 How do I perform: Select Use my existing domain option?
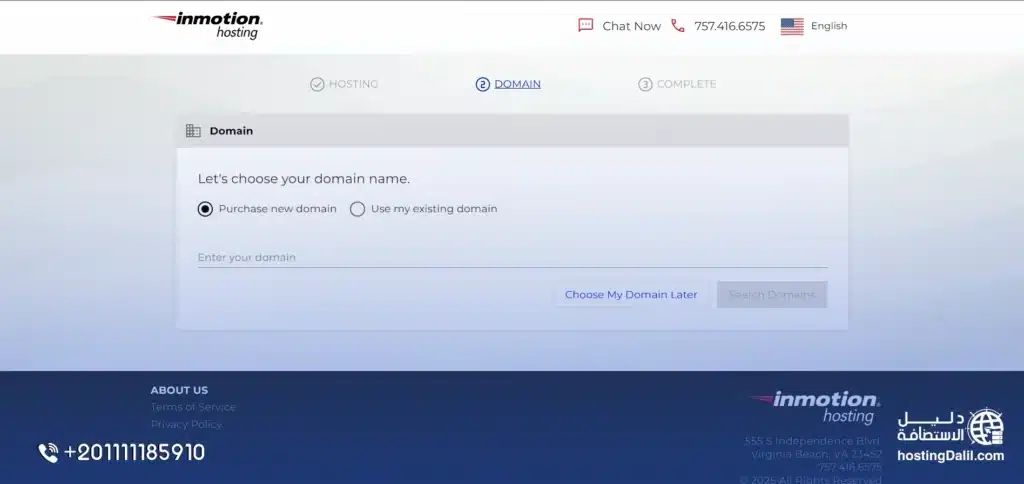(x=357, y=209)
